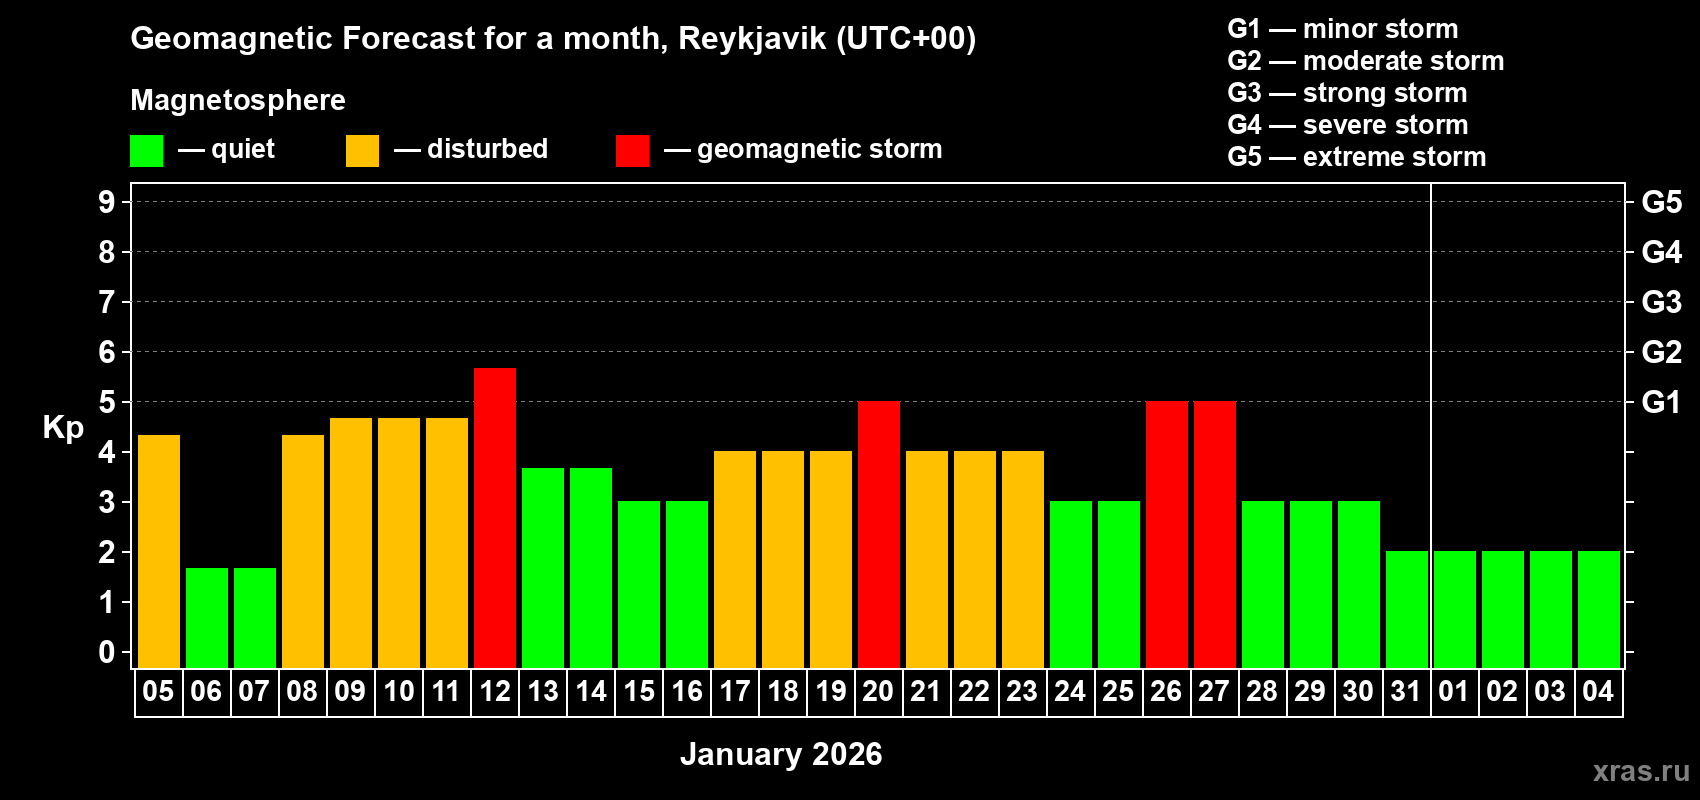This screenshot has height=800, width=1700.
Task: Click the green bar for day 24
Action: [x=1071, y=585]
